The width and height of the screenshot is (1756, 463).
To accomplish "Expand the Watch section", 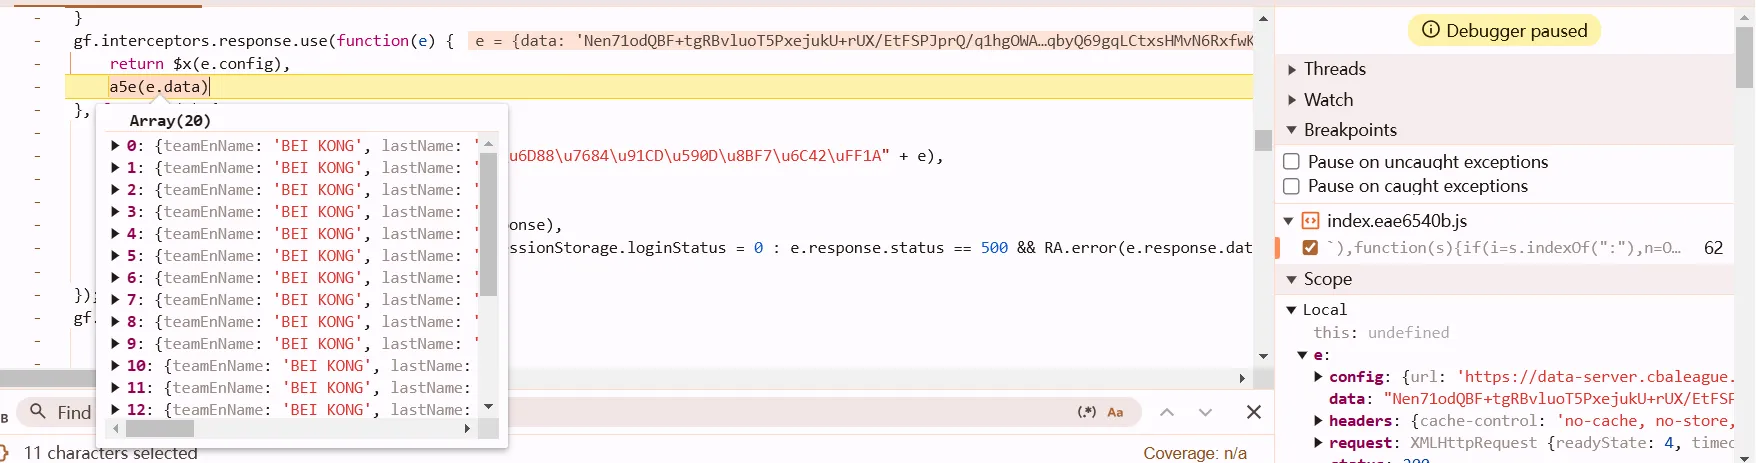I will (x=1292, y=100).
